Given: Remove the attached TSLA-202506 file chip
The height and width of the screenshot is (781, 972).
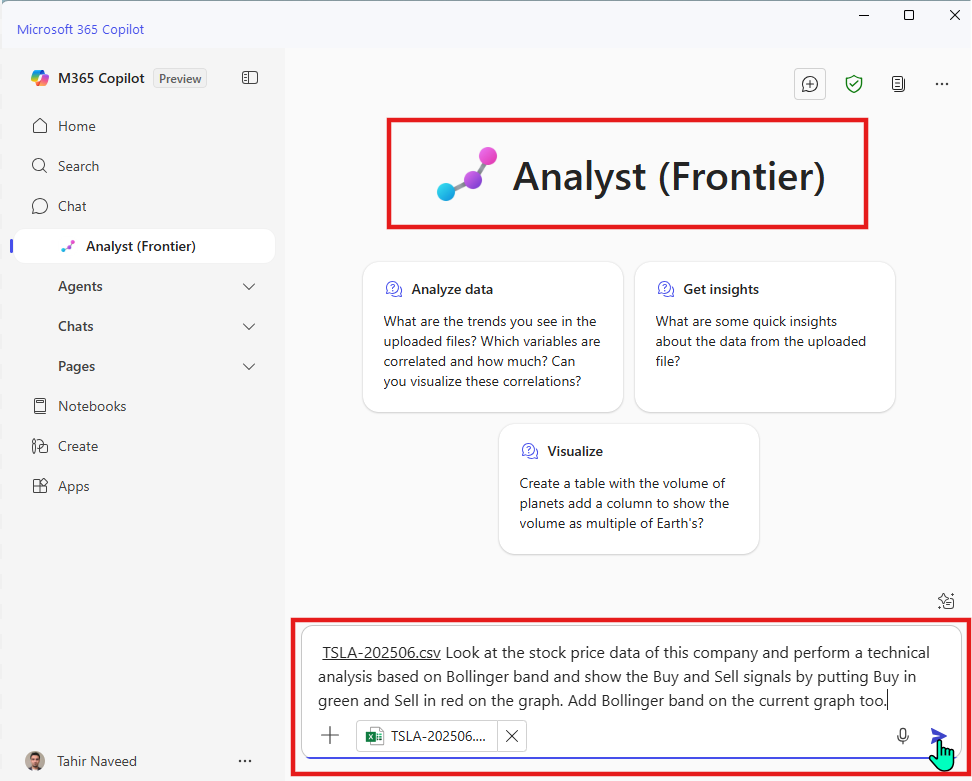Looking at the screenshot, I should 511,735.
